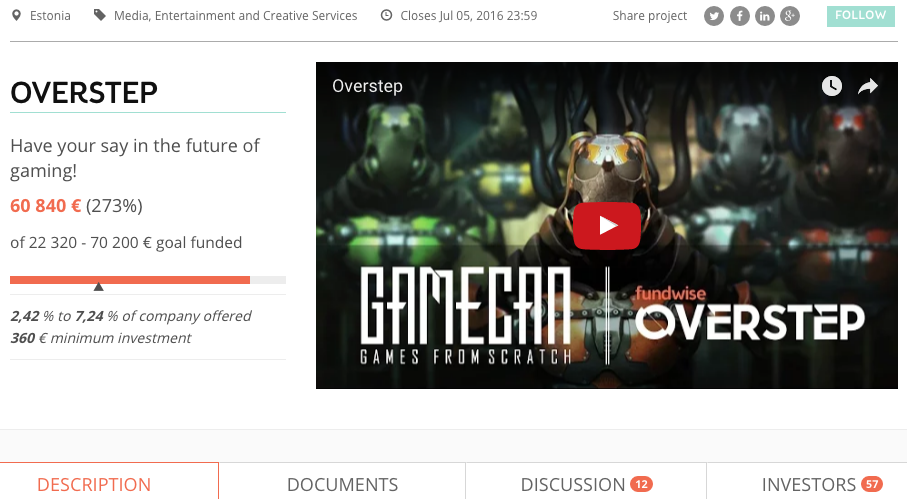Click the clock icon next to closing date
The width and height of the screenshot is (907, 499).
(x=386, y=16)
